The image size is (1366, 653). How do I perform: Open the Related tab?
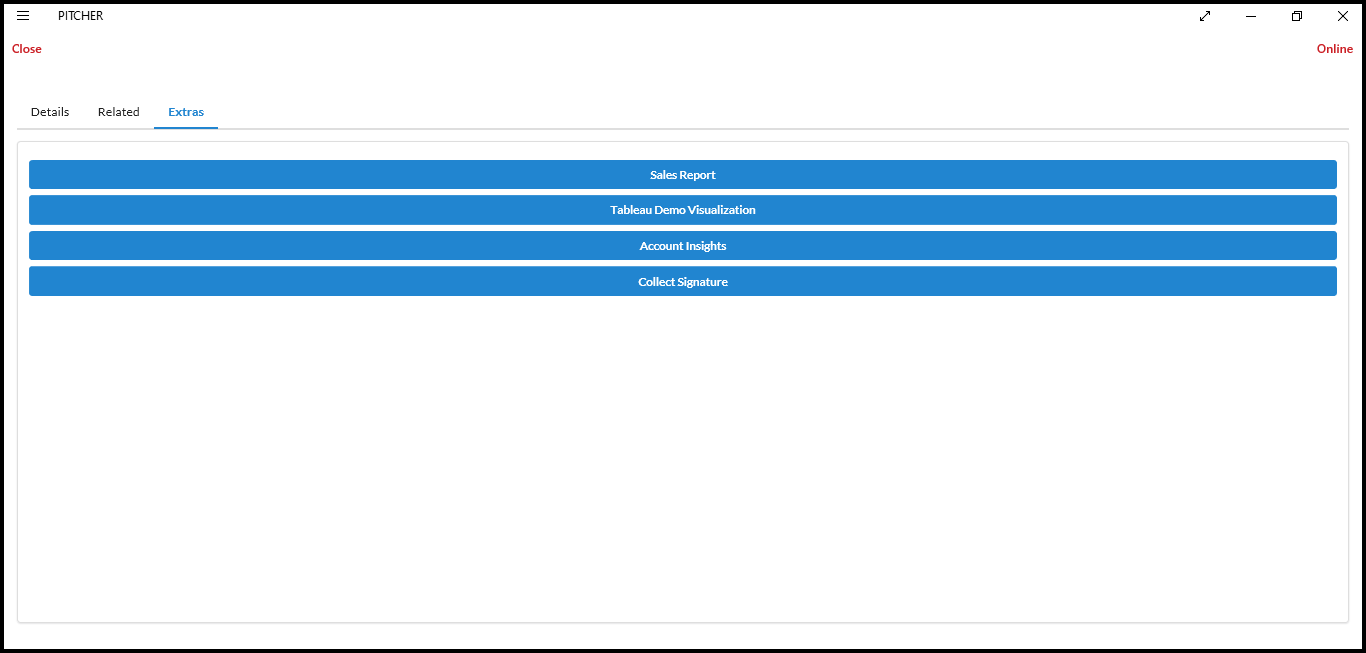click(118, 111)
